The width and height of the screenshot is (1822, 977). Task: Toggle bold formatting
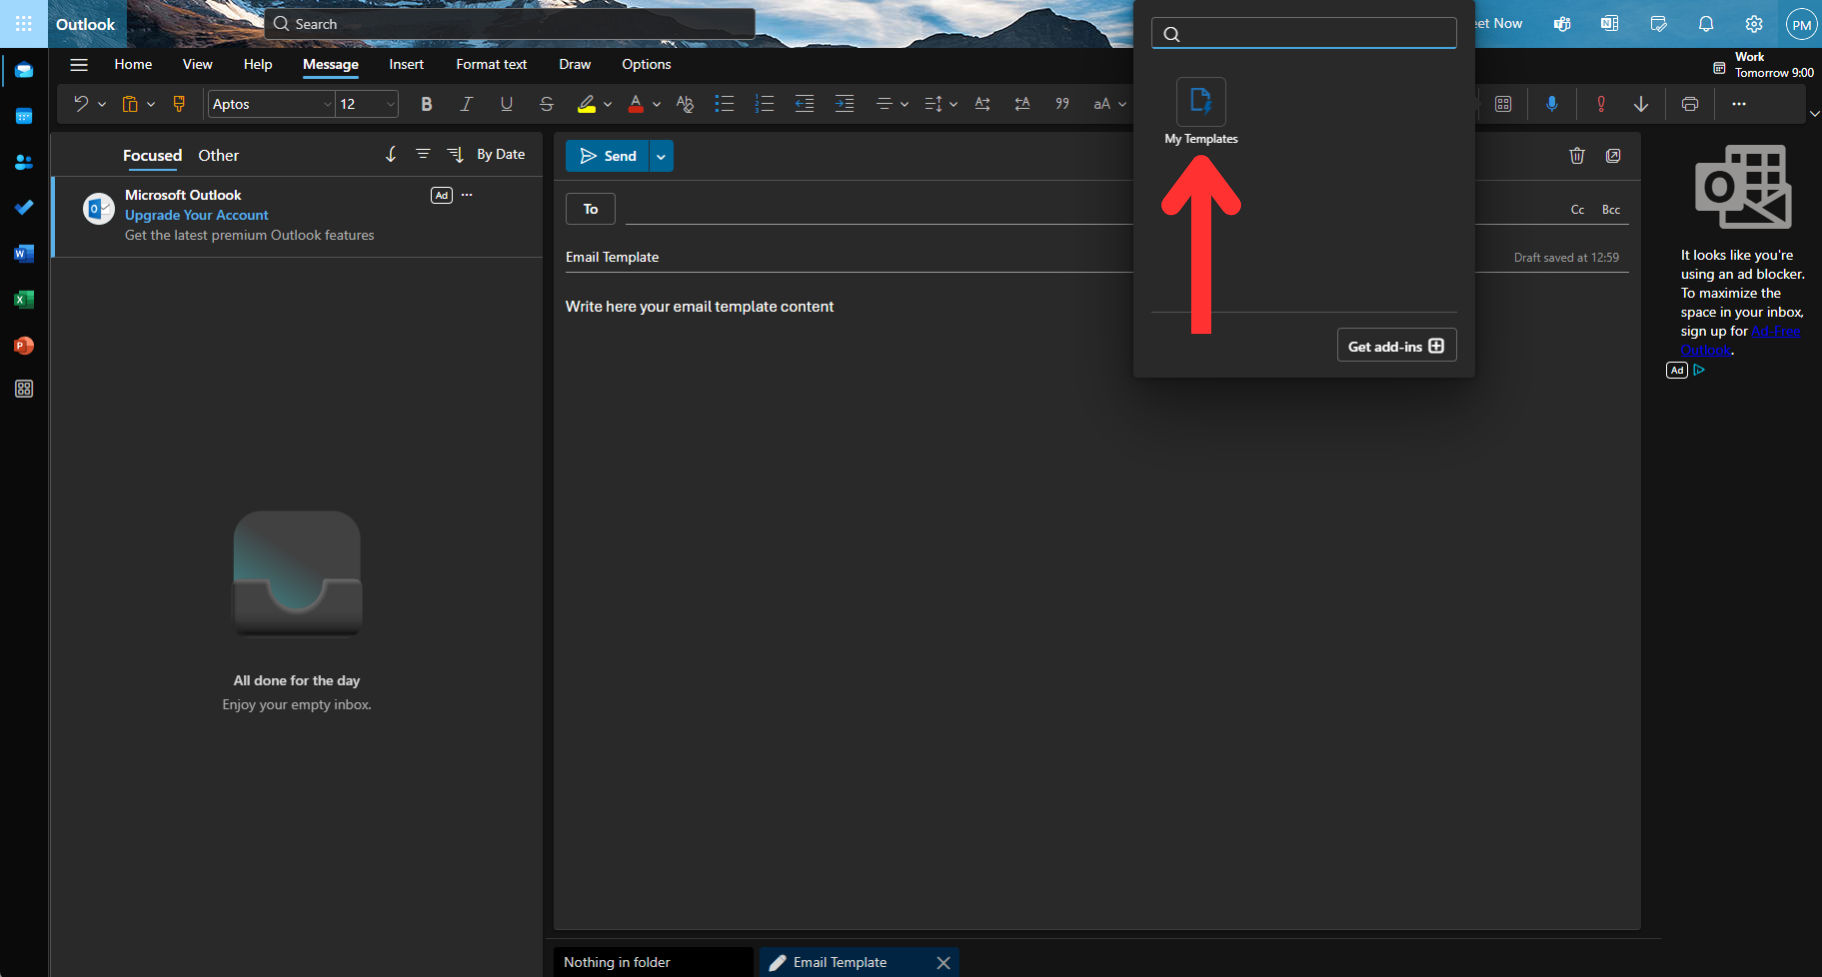coord(427,103)
